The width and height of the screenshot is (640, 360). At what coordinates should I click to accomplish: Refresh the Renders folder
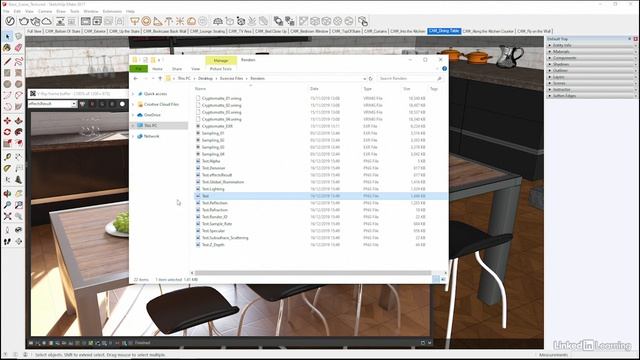371,78
